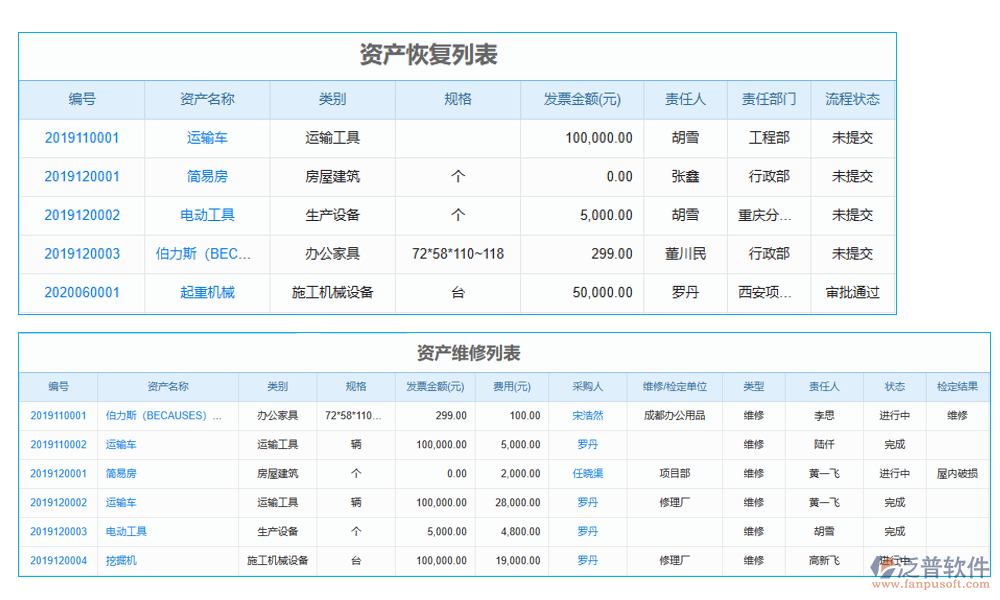Sort by 流程状态 column header
The height and width of the screenshot is (600, 1000).
point(852,99)
